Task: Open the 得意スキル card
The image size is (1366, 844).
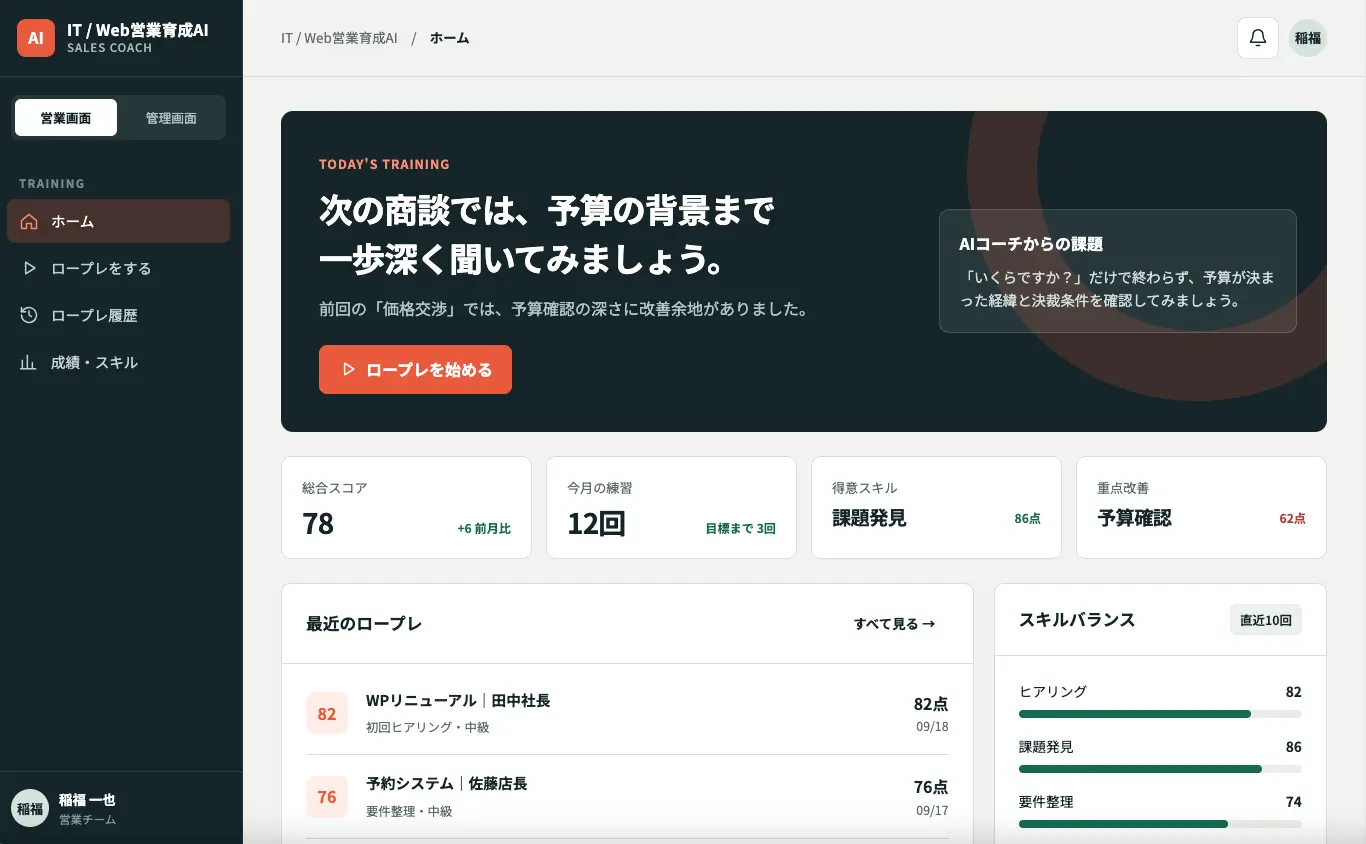Action: pyautogui.click(x=936, y=507)
